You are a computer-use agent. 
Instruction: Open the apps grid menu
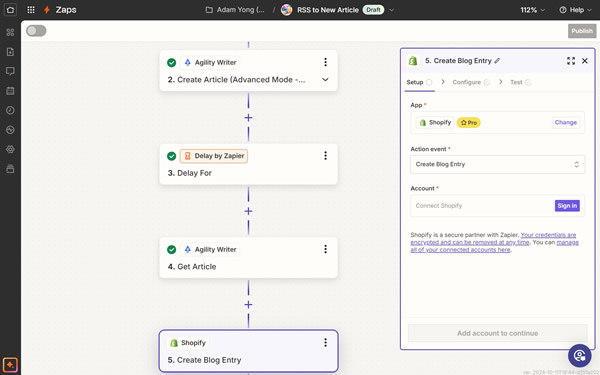click(x=31, y=10)
